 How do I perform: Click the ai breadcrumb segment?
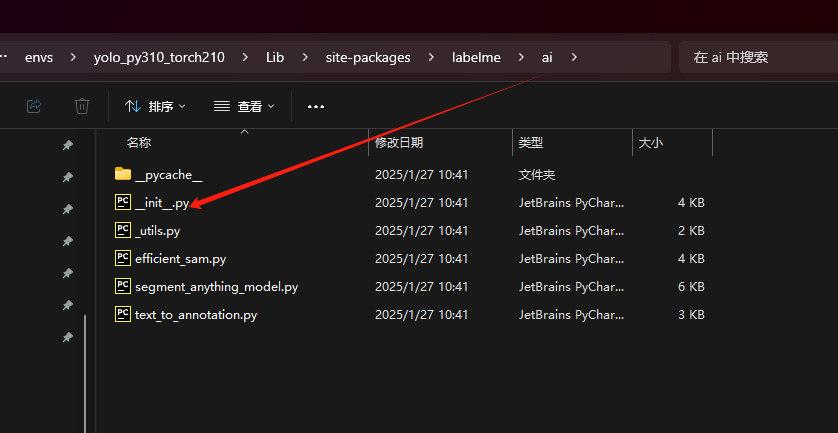coord(547,57)
